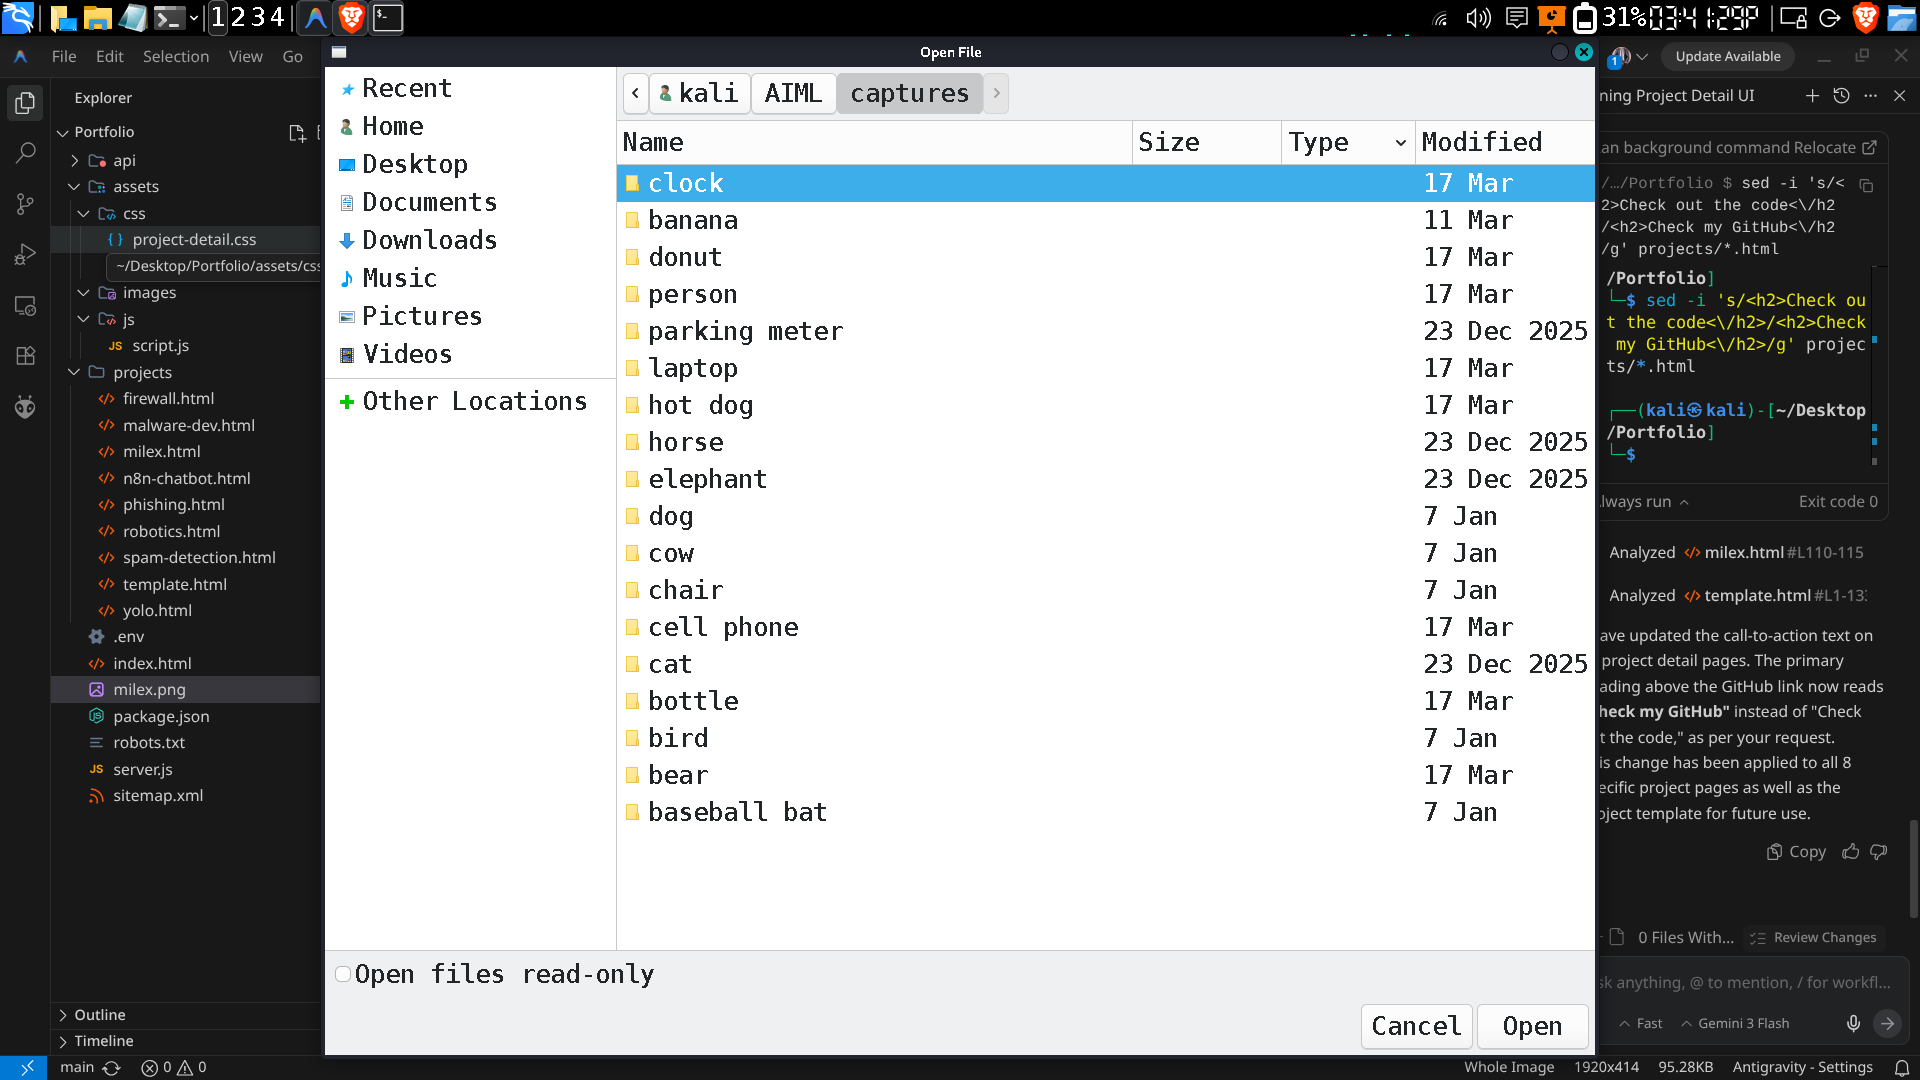Give thumbs down to the response

tap(1879, 852)
